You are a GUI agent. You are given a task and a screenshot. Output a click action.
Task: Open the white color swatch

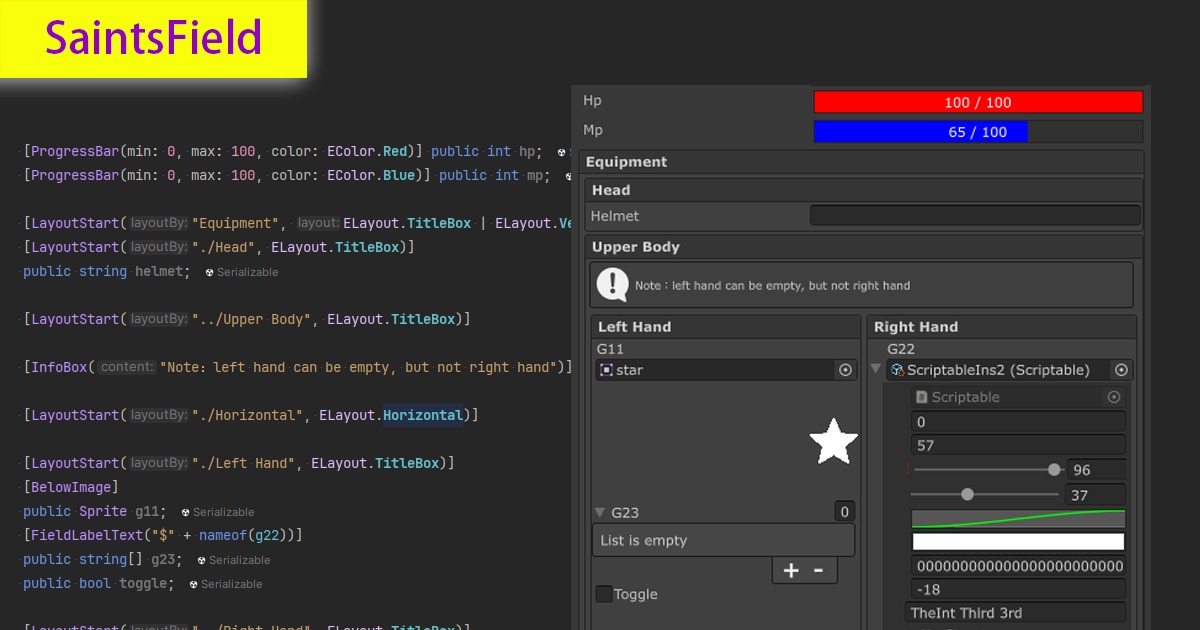pyautogui.click(x=1018, y=542)
